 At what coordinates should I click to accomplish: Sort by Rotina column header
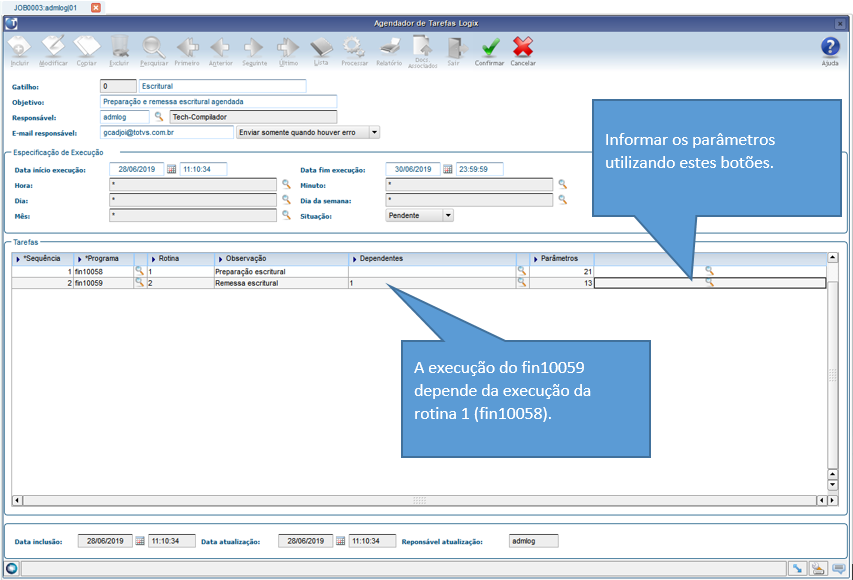tap(181, 258)
